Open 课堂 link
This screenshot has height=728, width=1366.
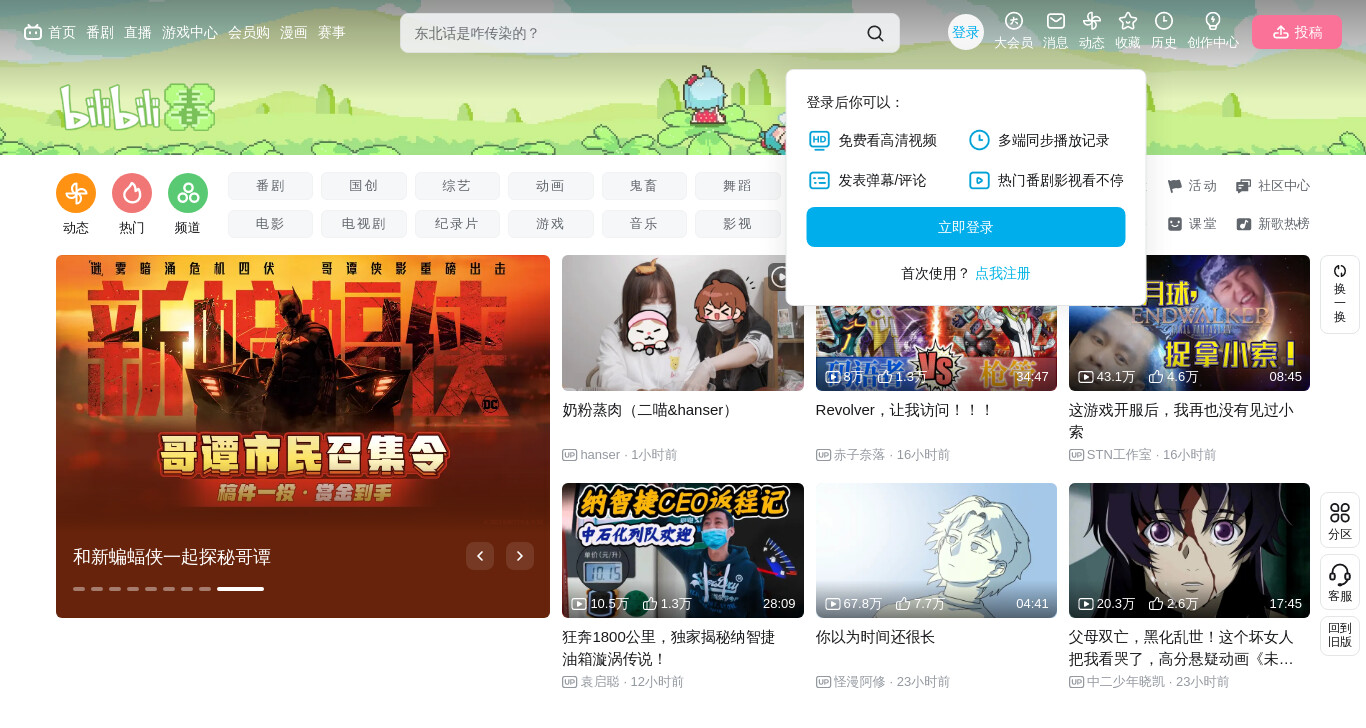click(1192, 224)
